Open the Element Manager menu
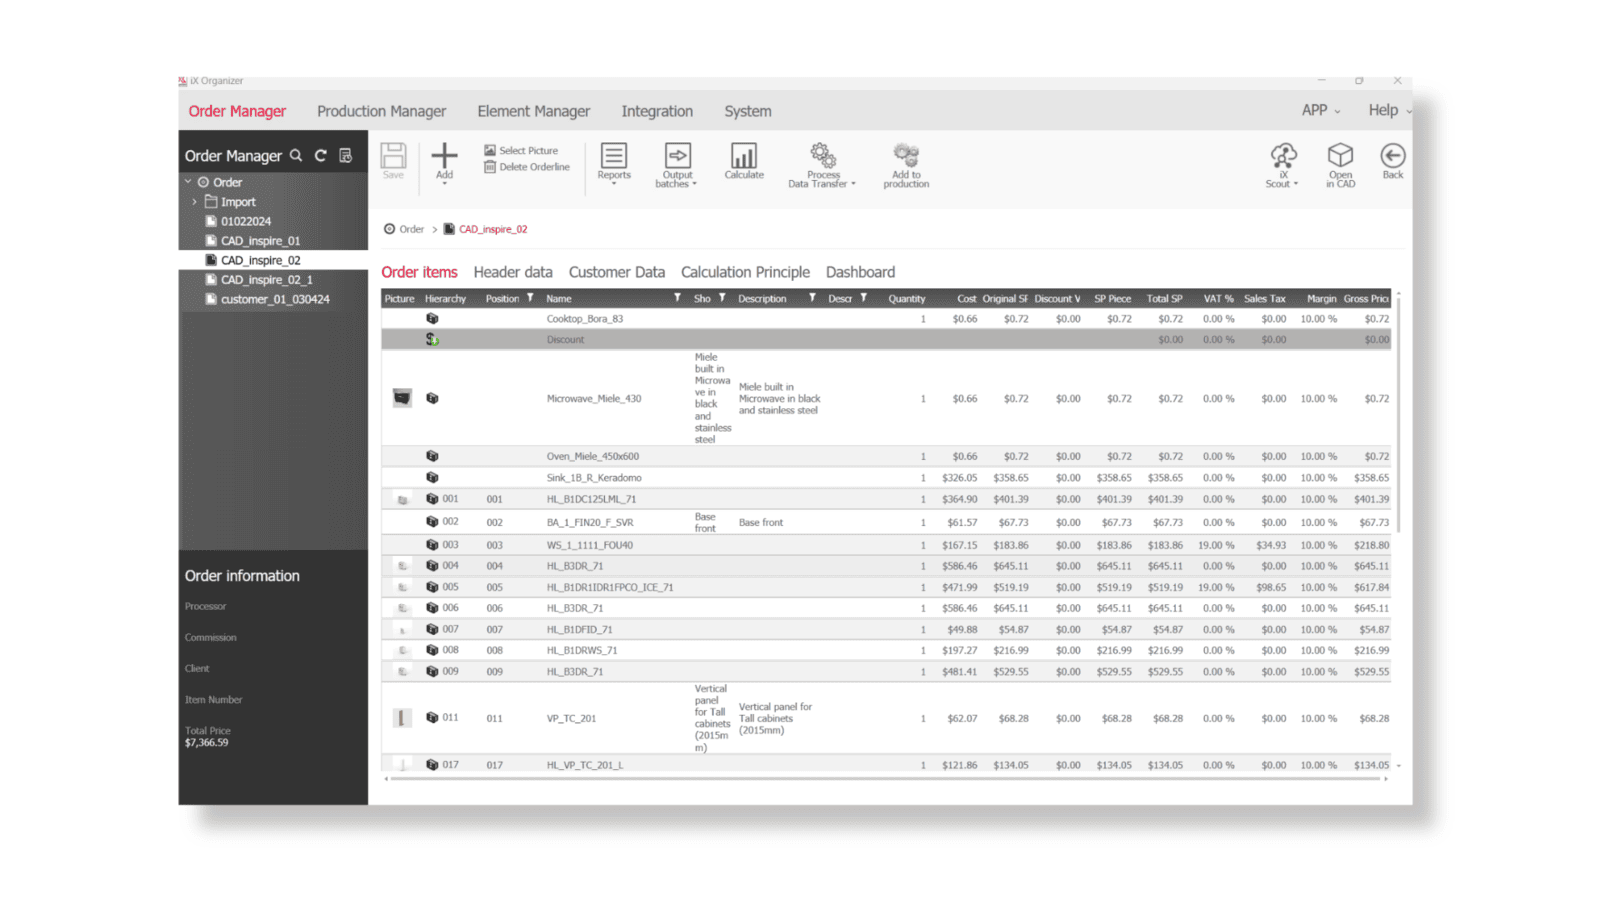1600x900 pixels. [534, 111]
